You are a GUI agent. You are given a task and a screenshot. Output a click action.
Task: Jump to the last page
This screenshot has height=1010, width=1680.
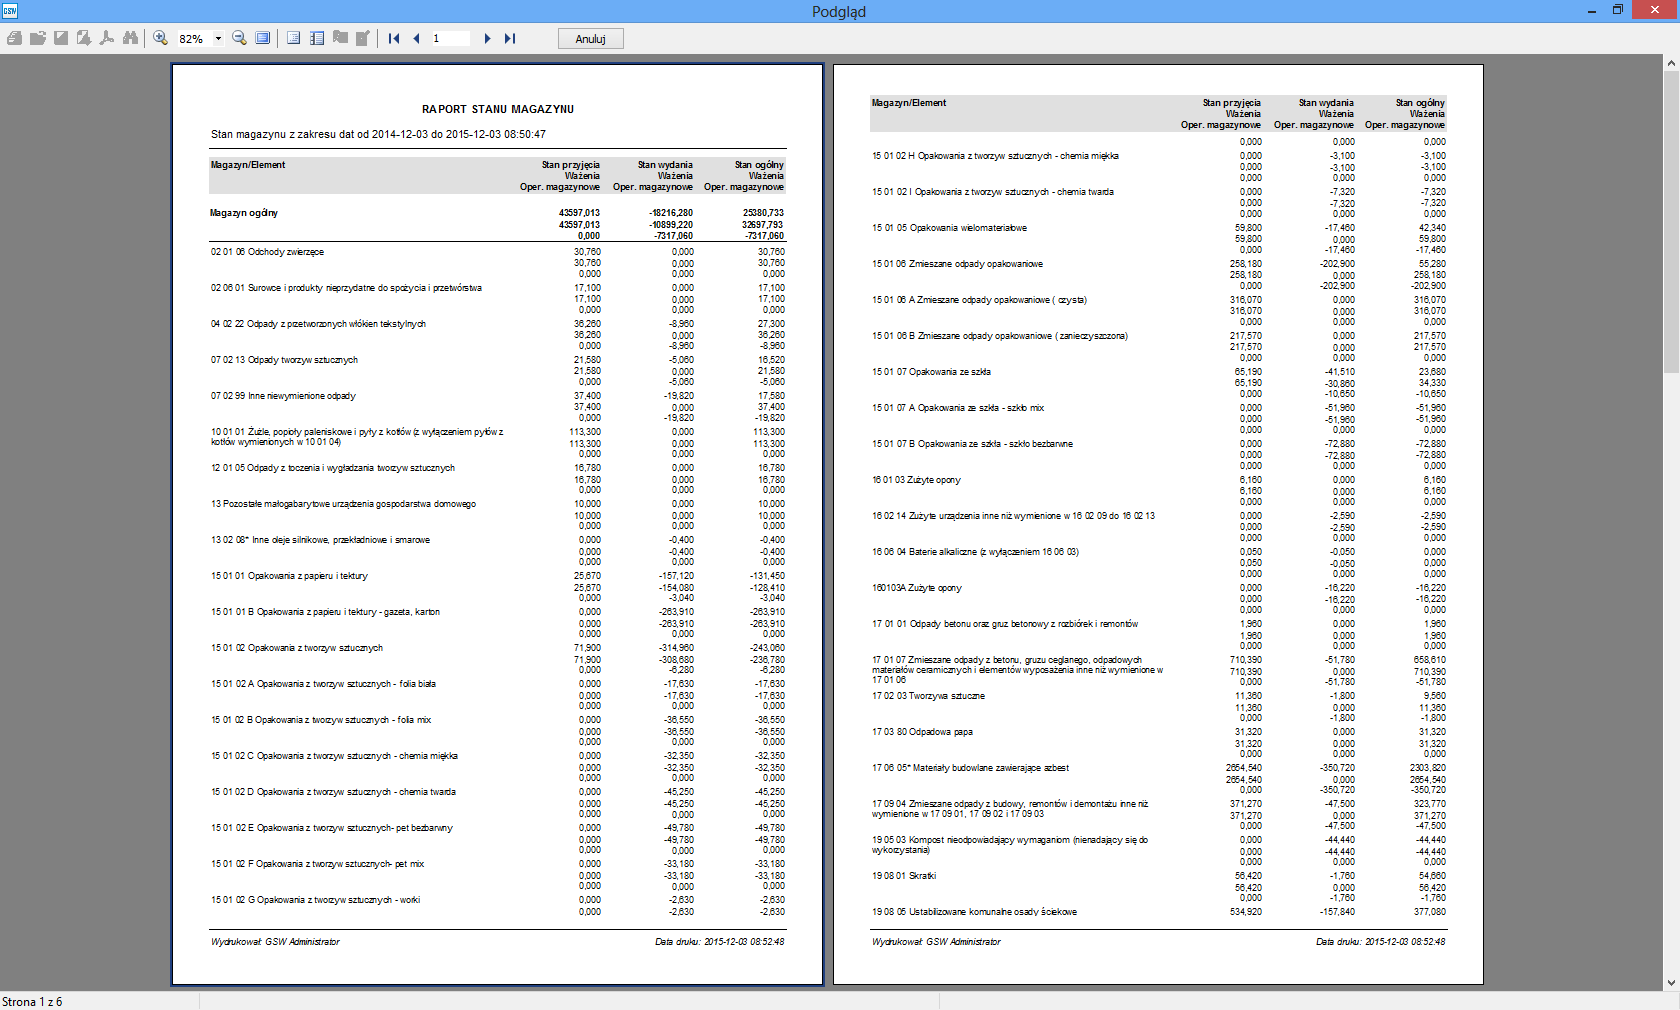point(510,38)
